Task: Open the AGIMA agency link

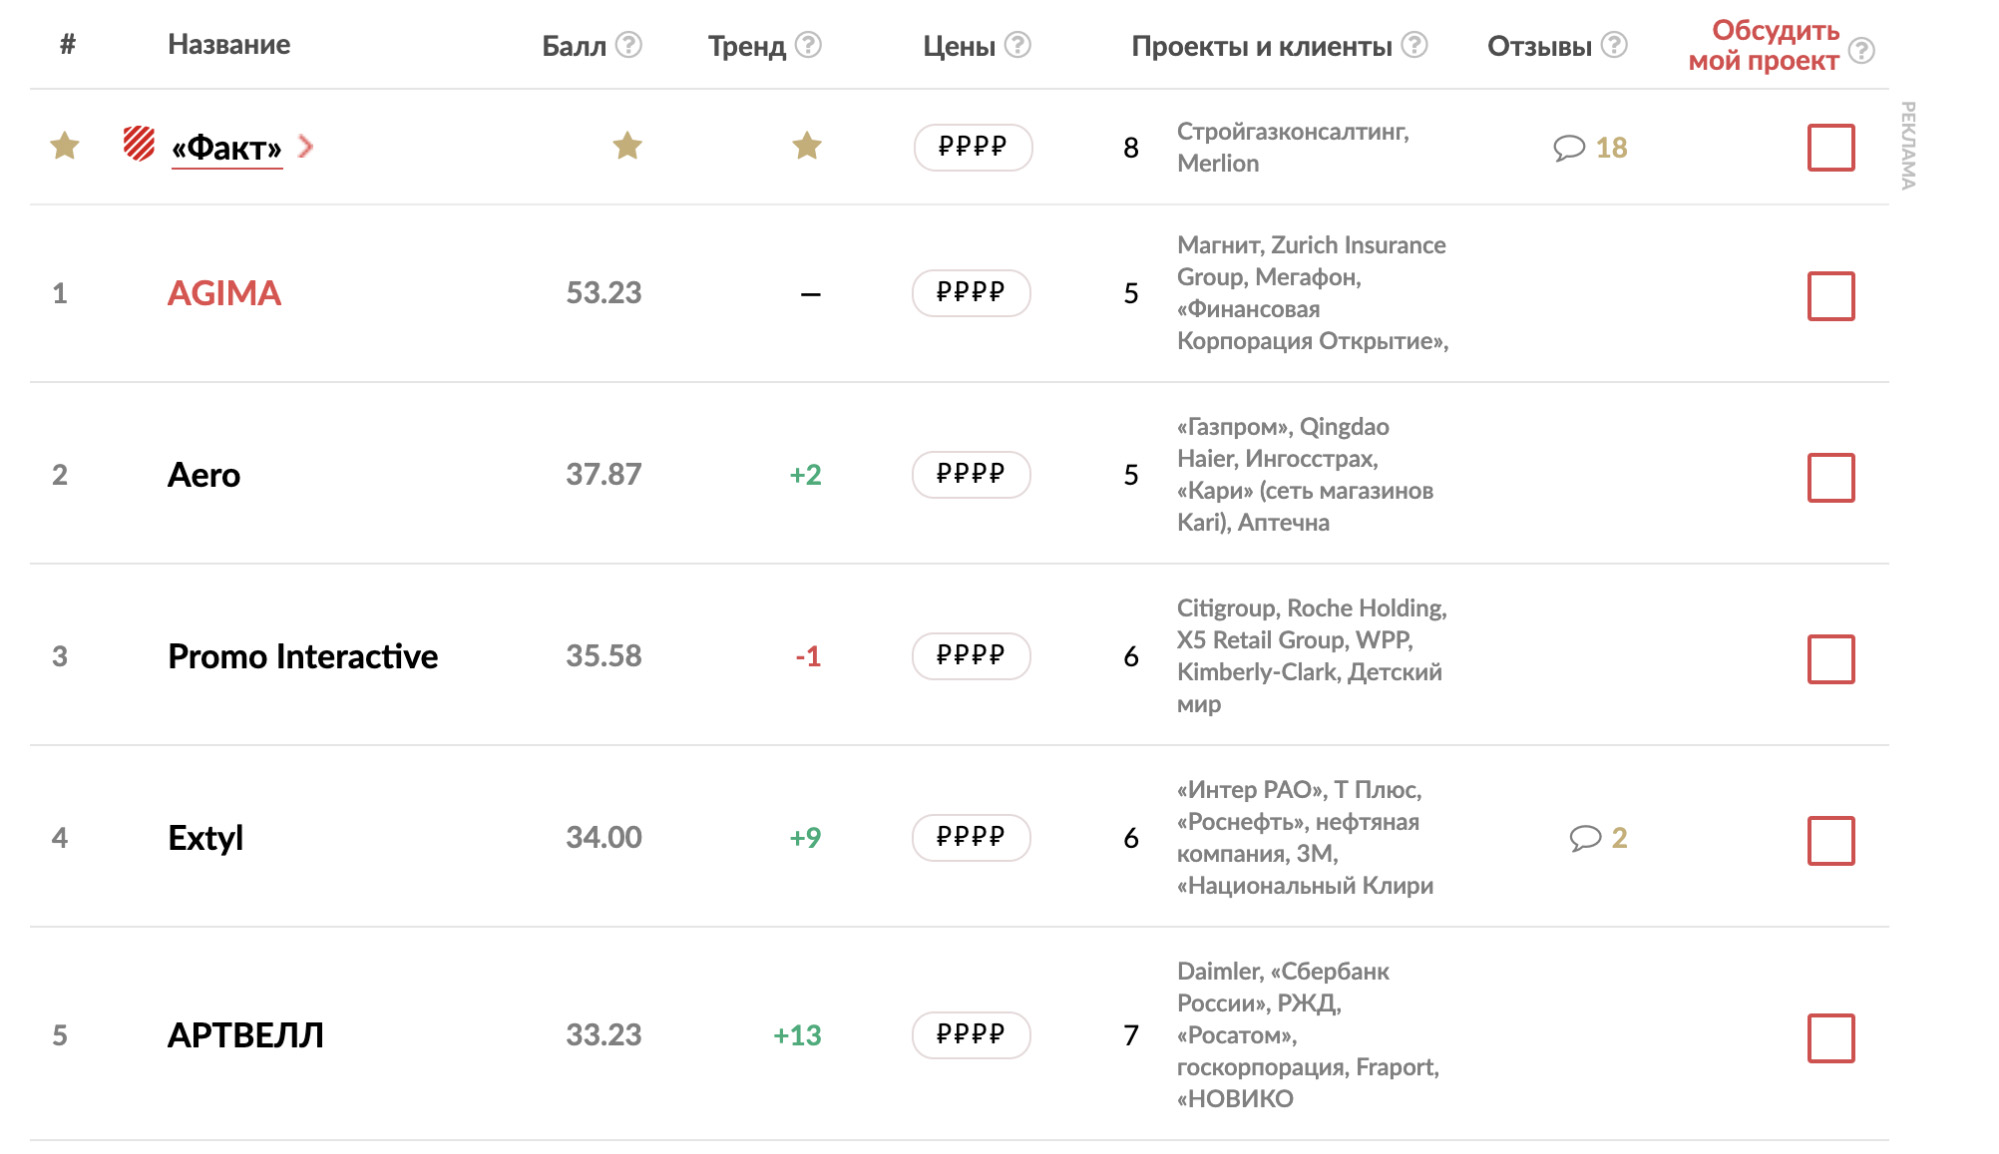Action: pos(224,293)
